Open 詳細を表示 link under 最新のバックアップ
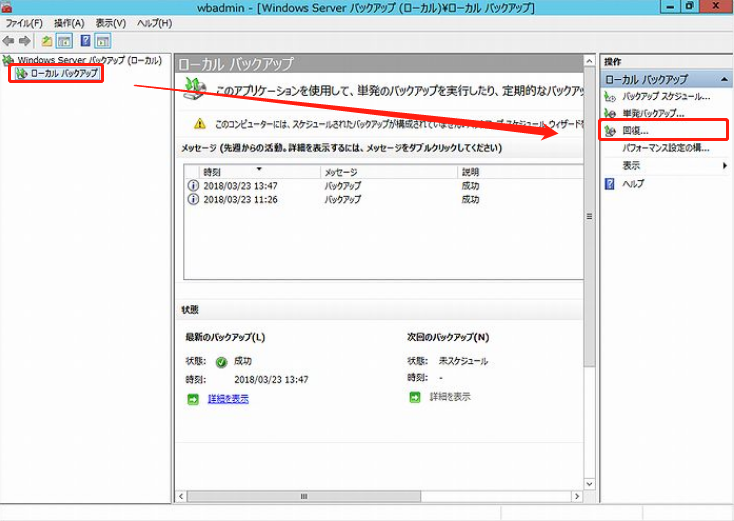Image resolution: width=734 pixels, height=521 pixels. point(228,399)
